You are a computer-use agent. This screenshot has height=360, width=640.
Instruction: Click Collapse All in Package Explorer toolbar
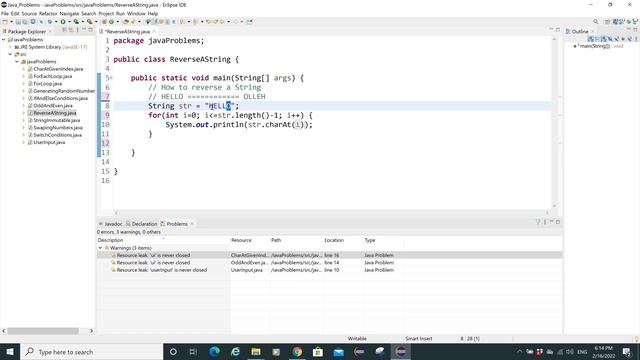pos(64,30)
